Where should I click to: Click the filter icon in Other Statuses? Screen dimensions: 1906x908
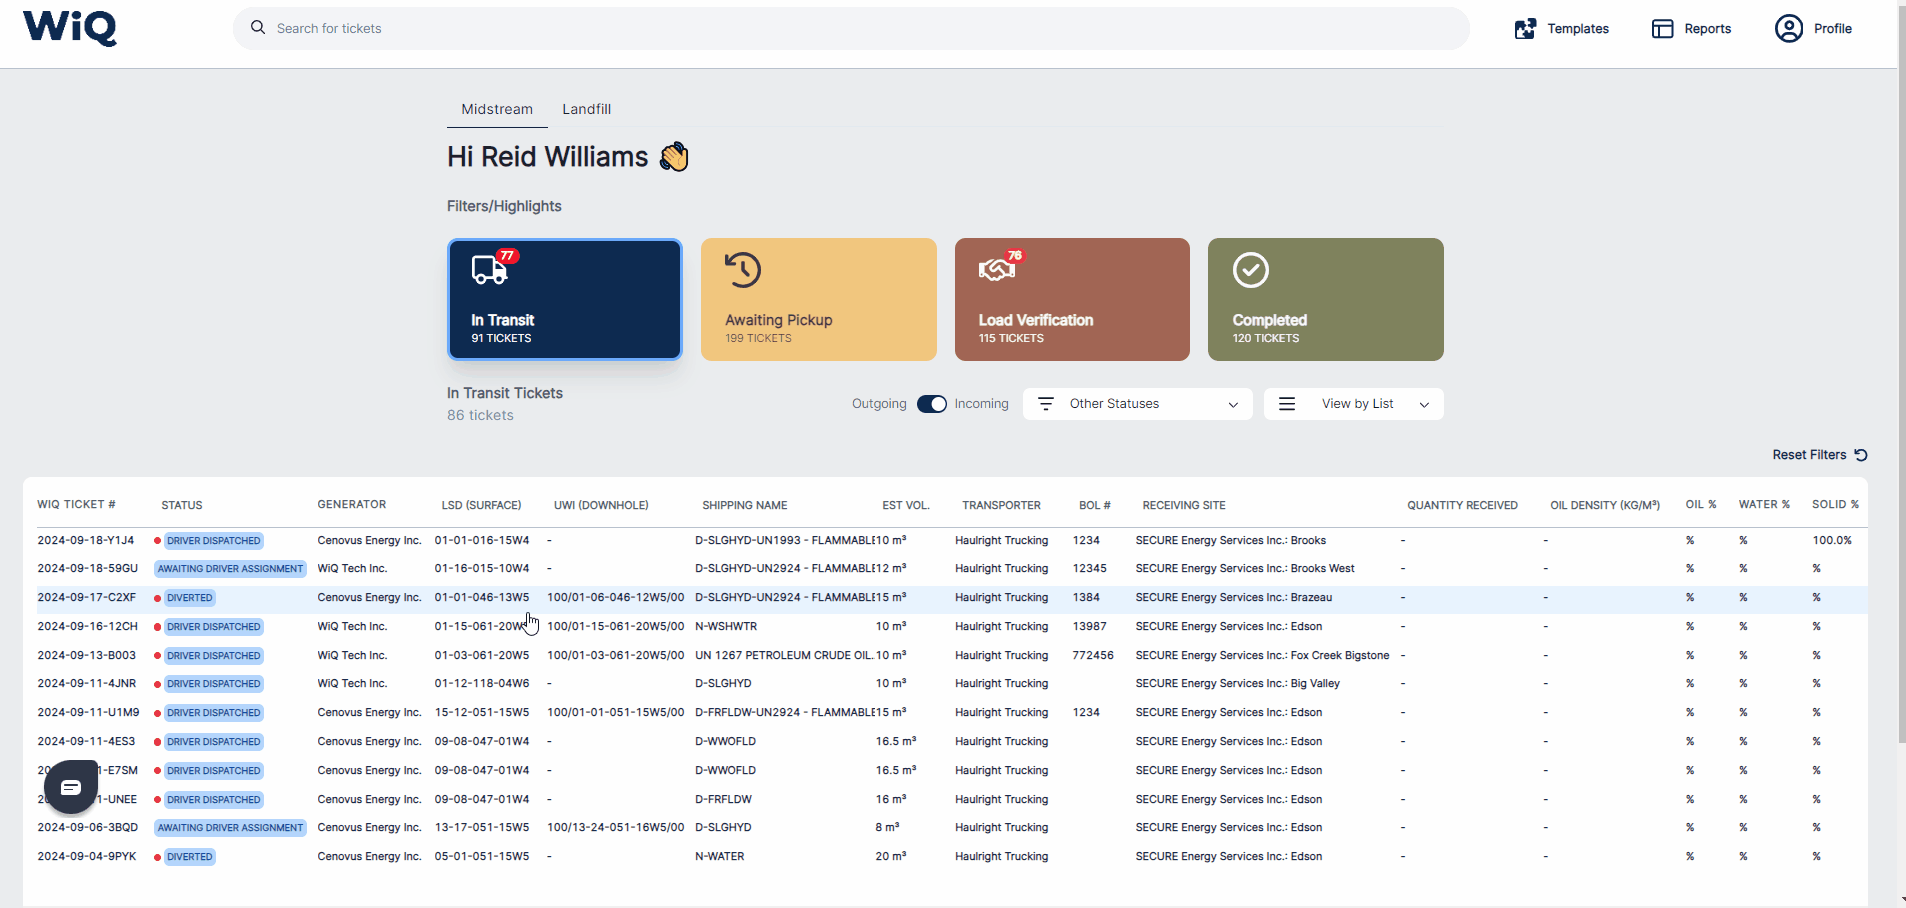point(1046,404)
